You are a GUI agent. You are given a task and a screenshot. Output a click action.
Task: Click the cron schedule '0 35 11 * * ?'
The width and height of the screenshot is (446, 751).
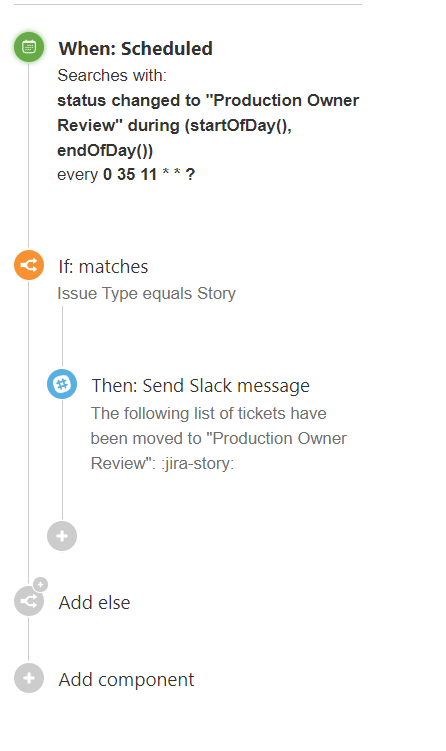149,174
